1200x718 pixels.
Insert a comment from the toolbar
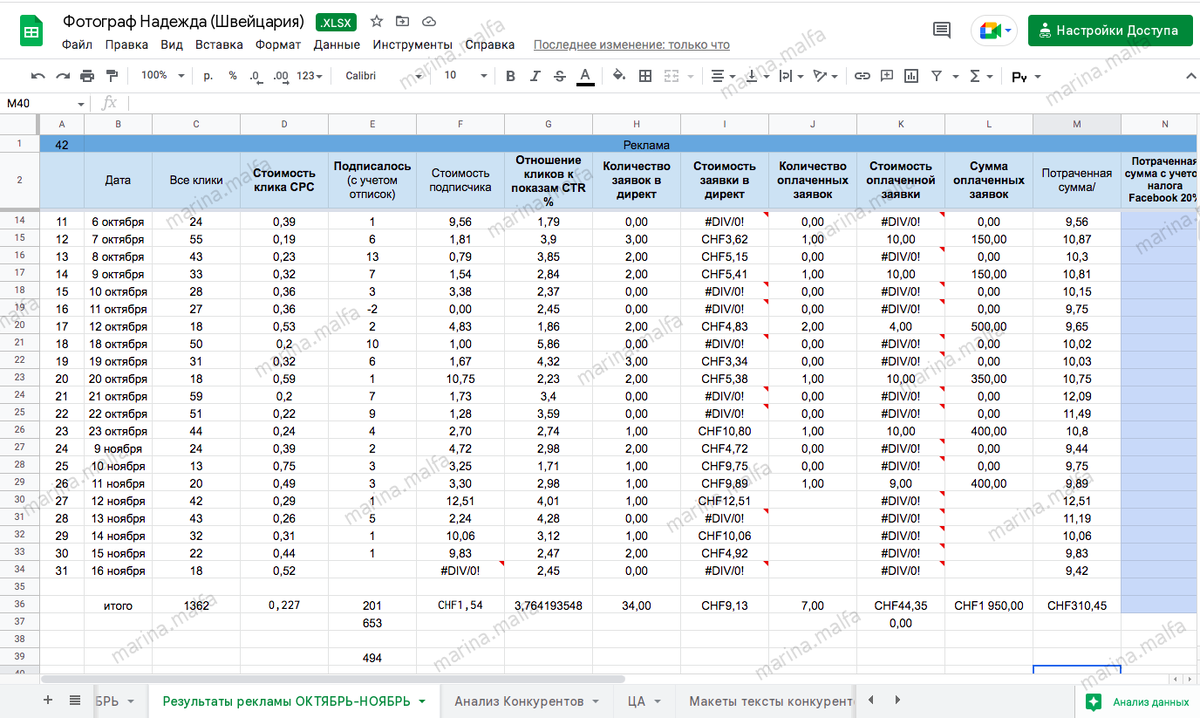886,76
